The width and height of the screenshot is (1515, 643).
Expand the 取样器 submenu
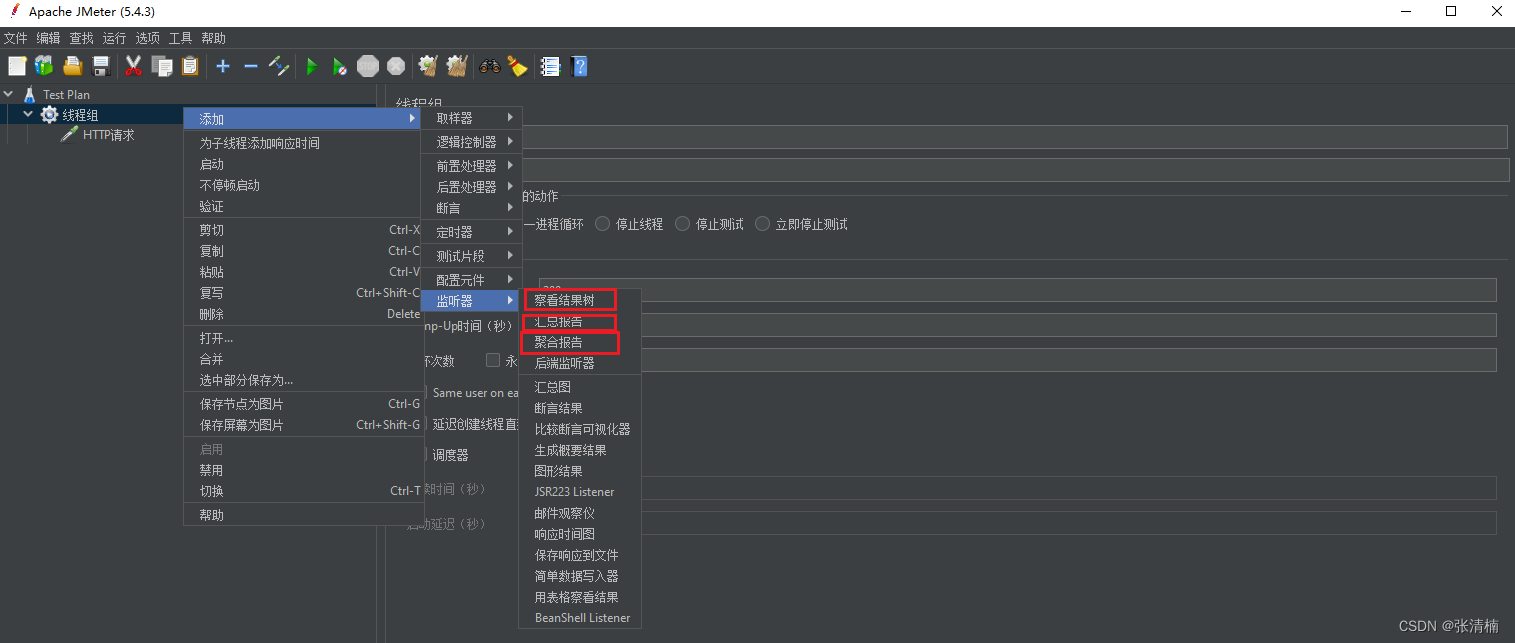tap(469, 118)
